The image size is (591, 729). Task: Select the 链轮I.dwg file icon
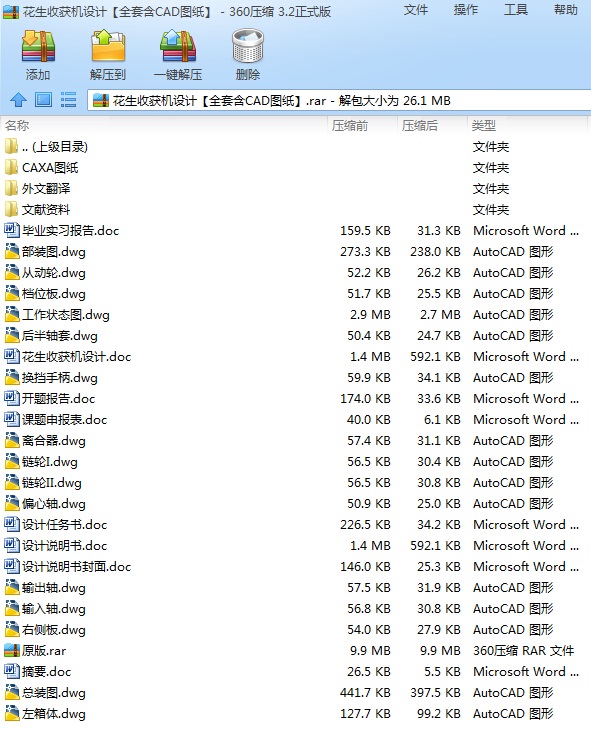coord(11,461)
